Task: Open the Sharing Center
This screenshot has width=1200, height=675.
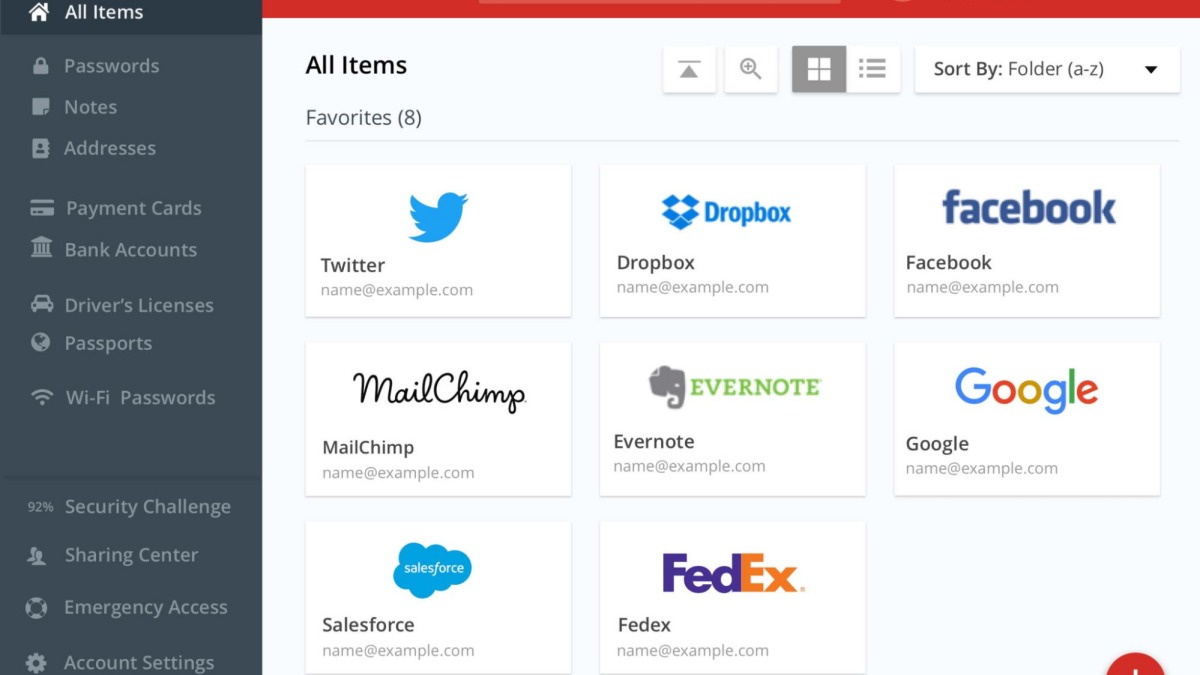Action: 131,555
